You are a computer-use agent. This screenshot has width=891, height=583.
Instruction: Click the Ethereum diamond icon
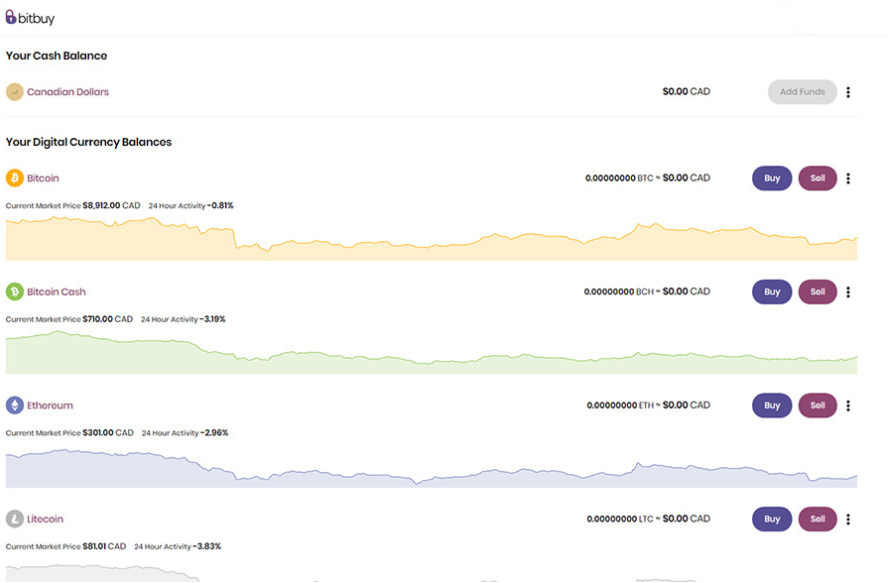[x=15, y=405]
